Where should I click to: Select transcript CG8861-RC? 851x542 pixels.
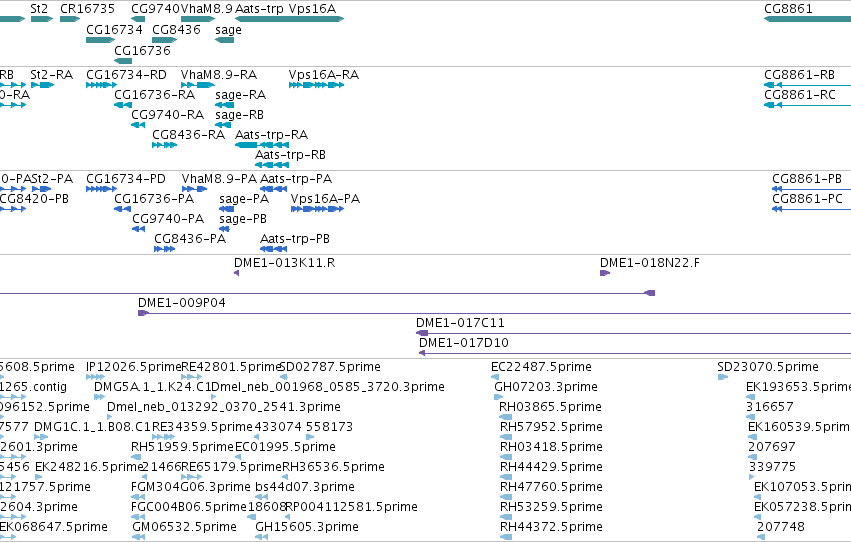pos(808,105)
